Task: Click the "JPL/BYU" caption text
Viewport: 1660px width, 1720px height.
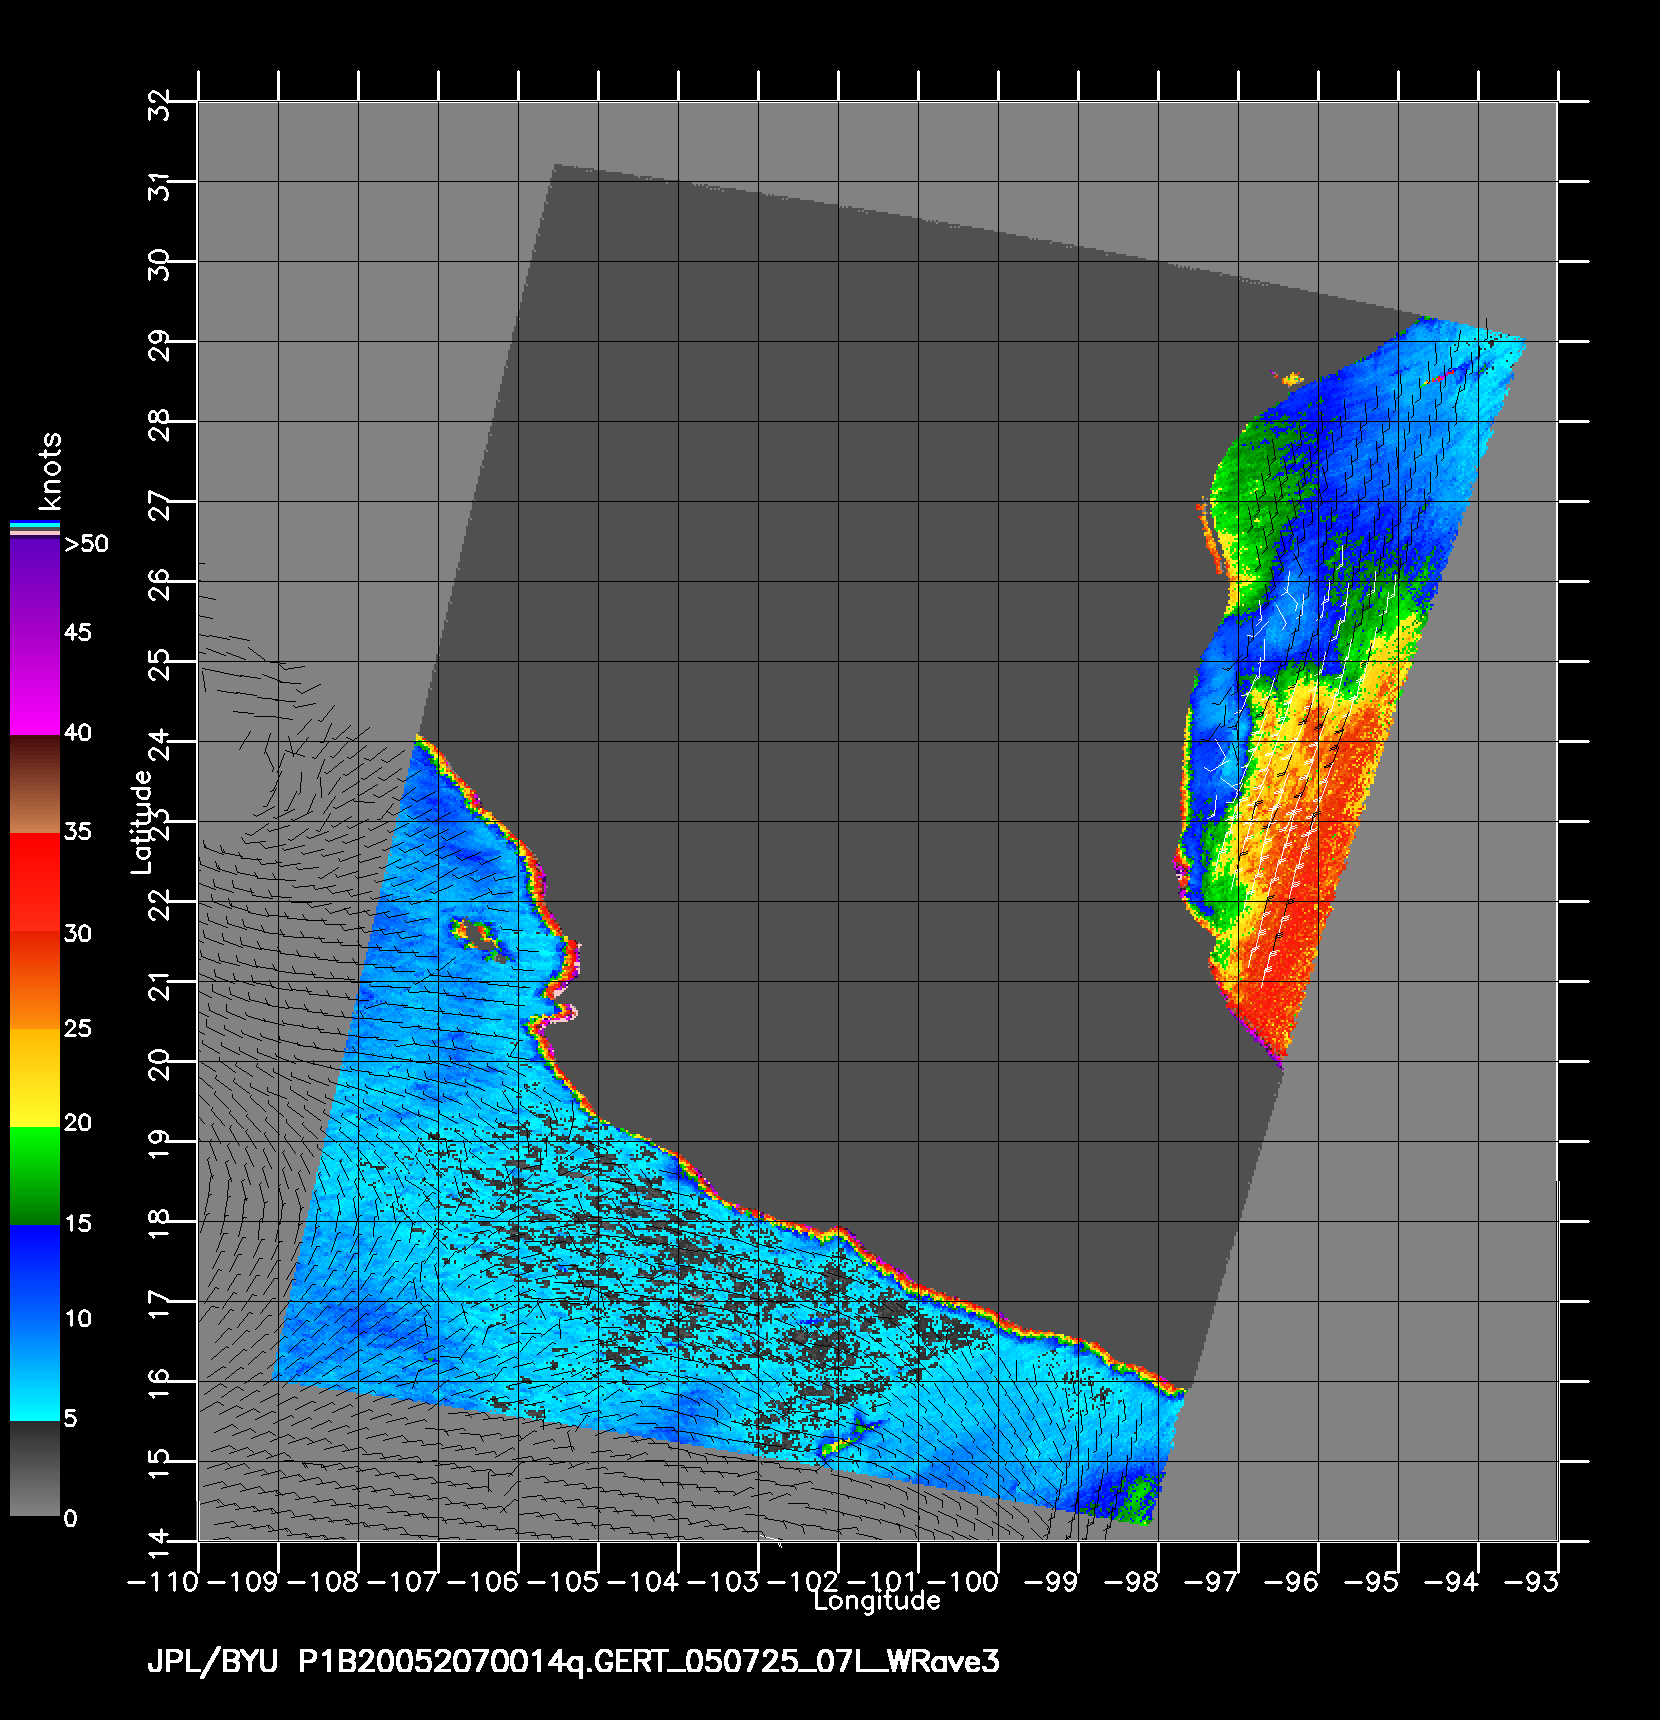Action: [x=212, y=1662]
